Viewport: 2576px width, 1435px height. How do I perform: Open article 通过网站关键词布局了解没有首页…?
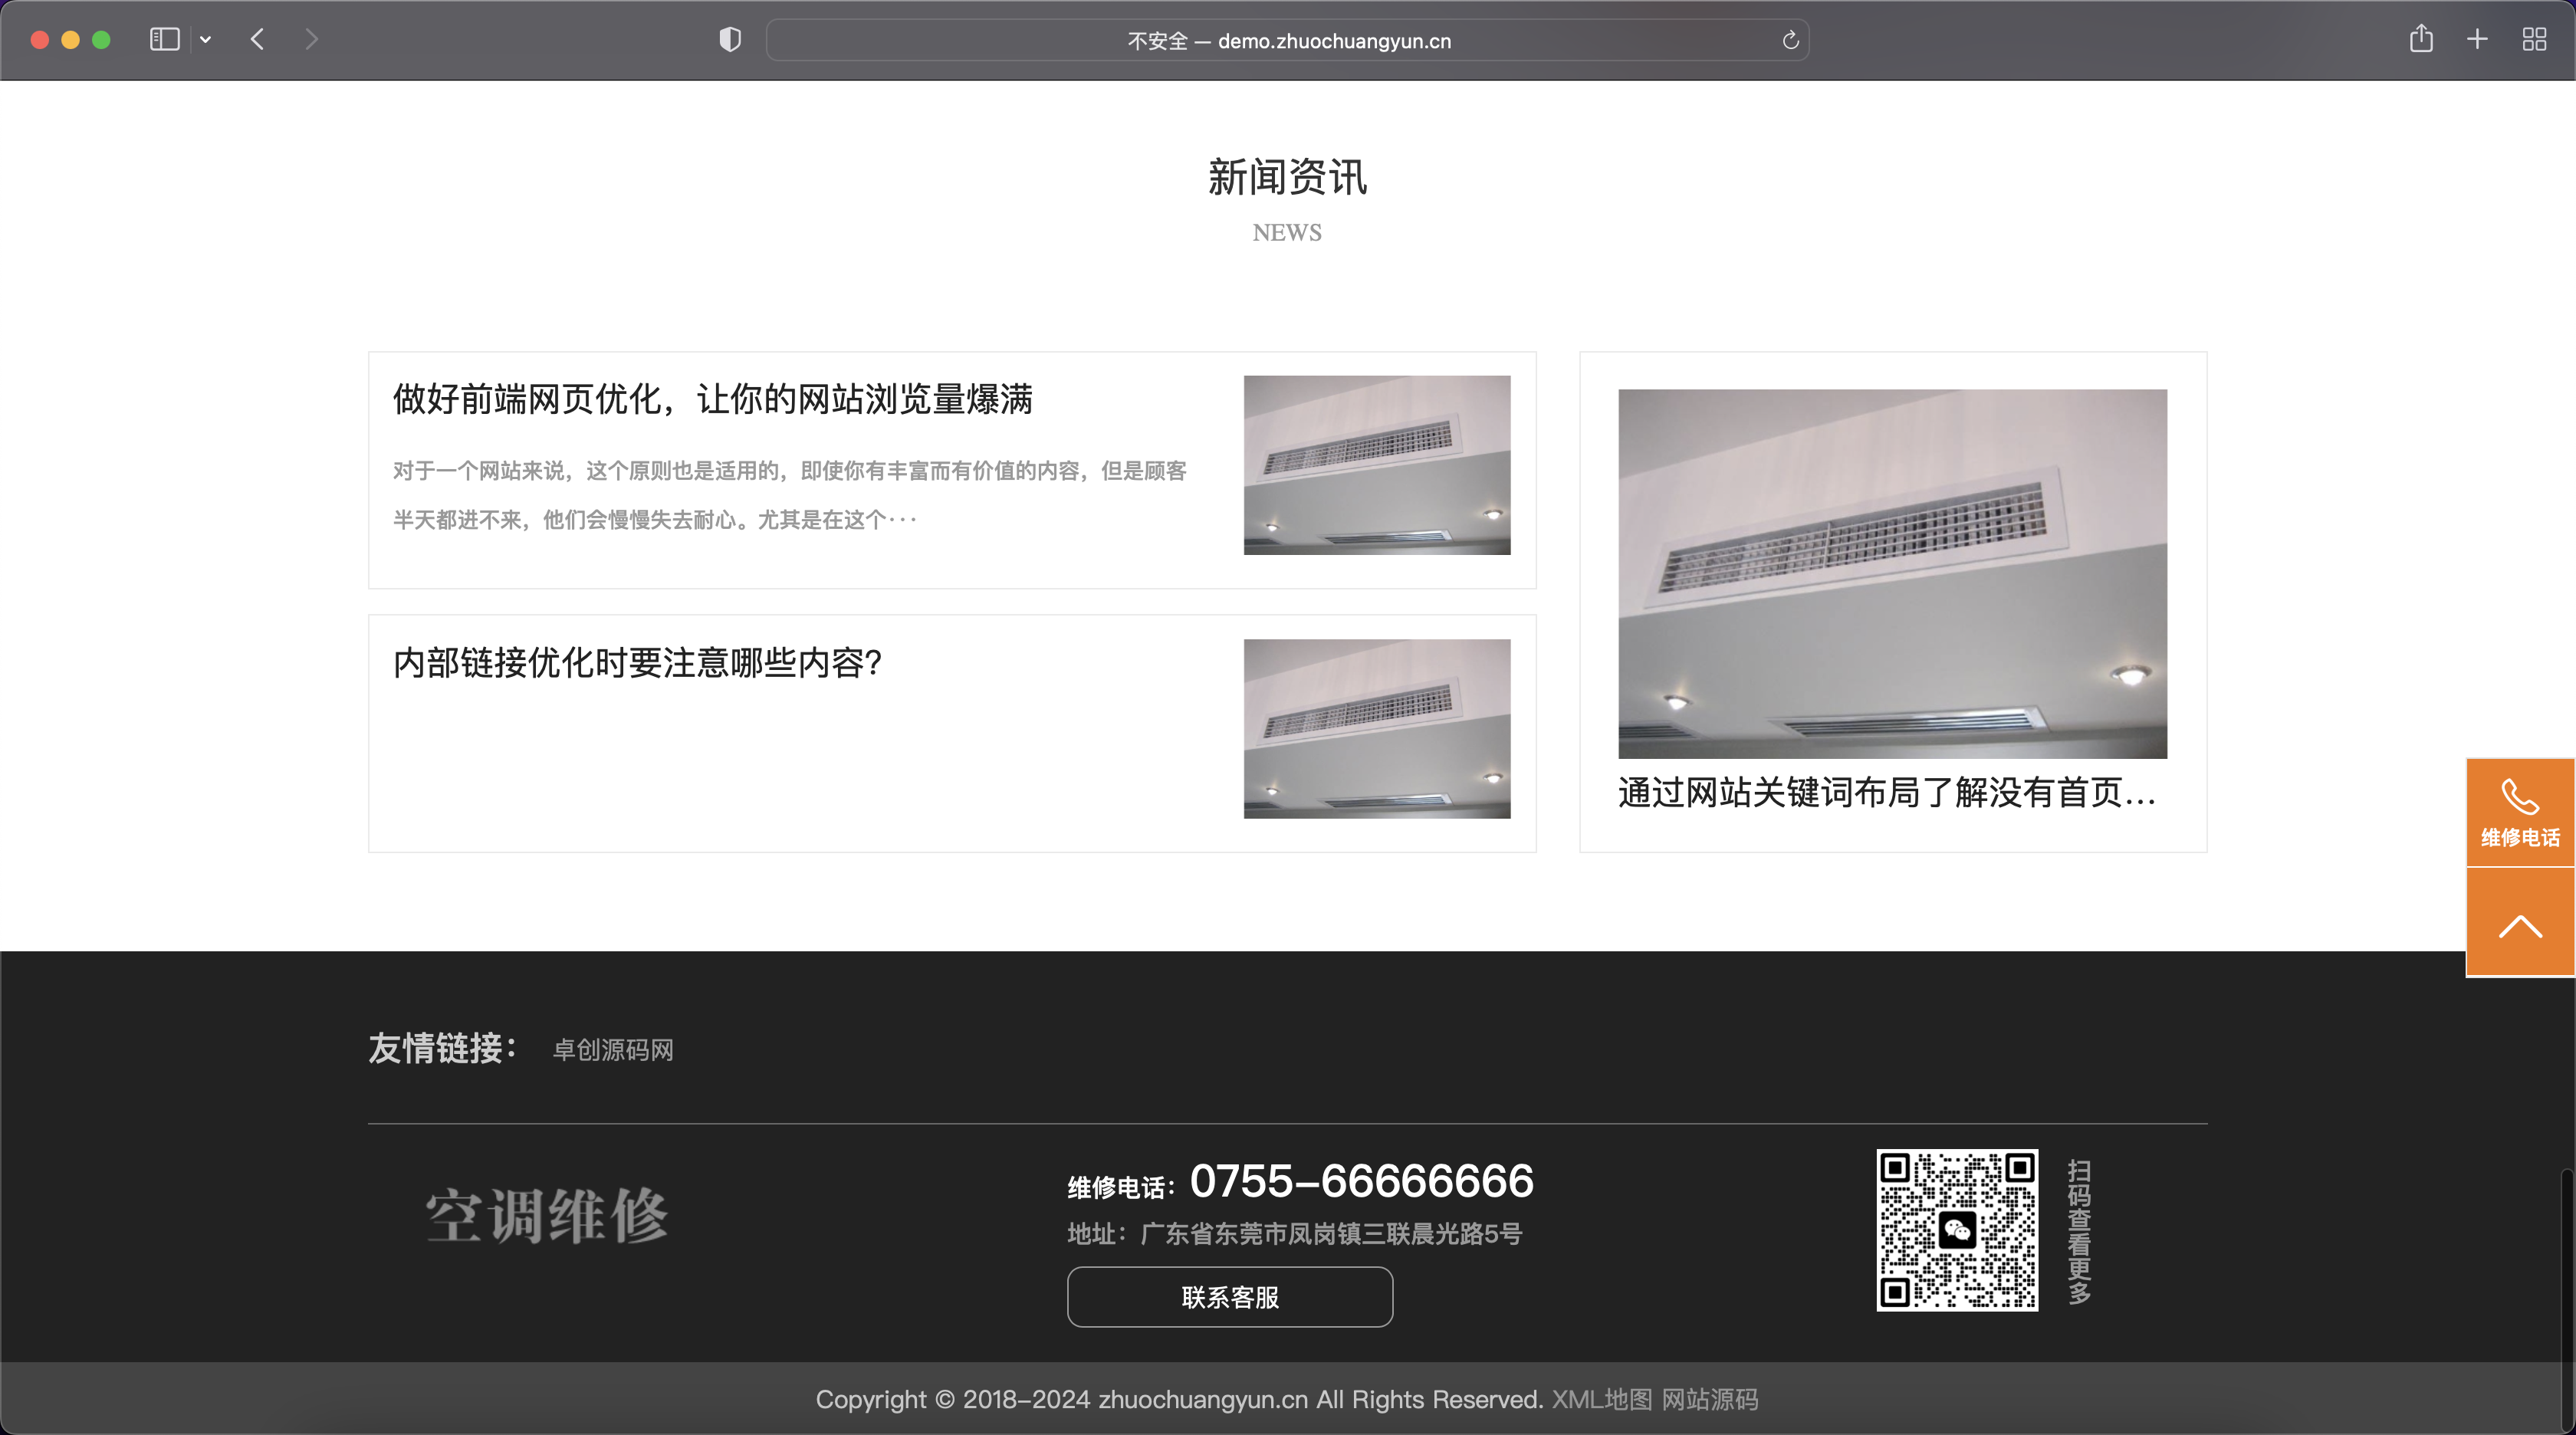pyautogui.click(x=1887, y=793)
